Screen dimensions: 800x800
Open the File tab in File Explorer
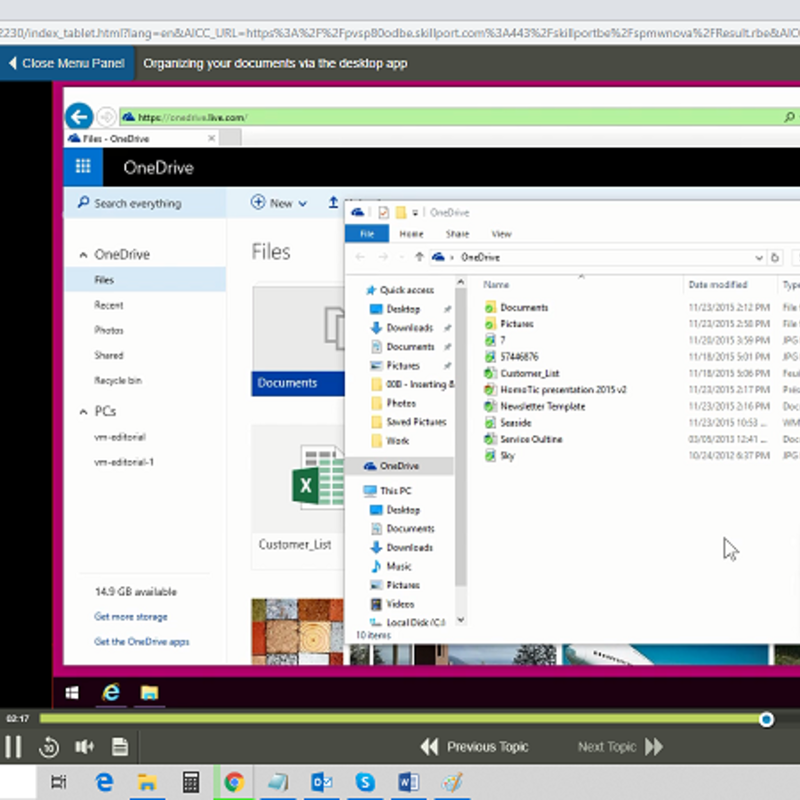tap(367, 234)
